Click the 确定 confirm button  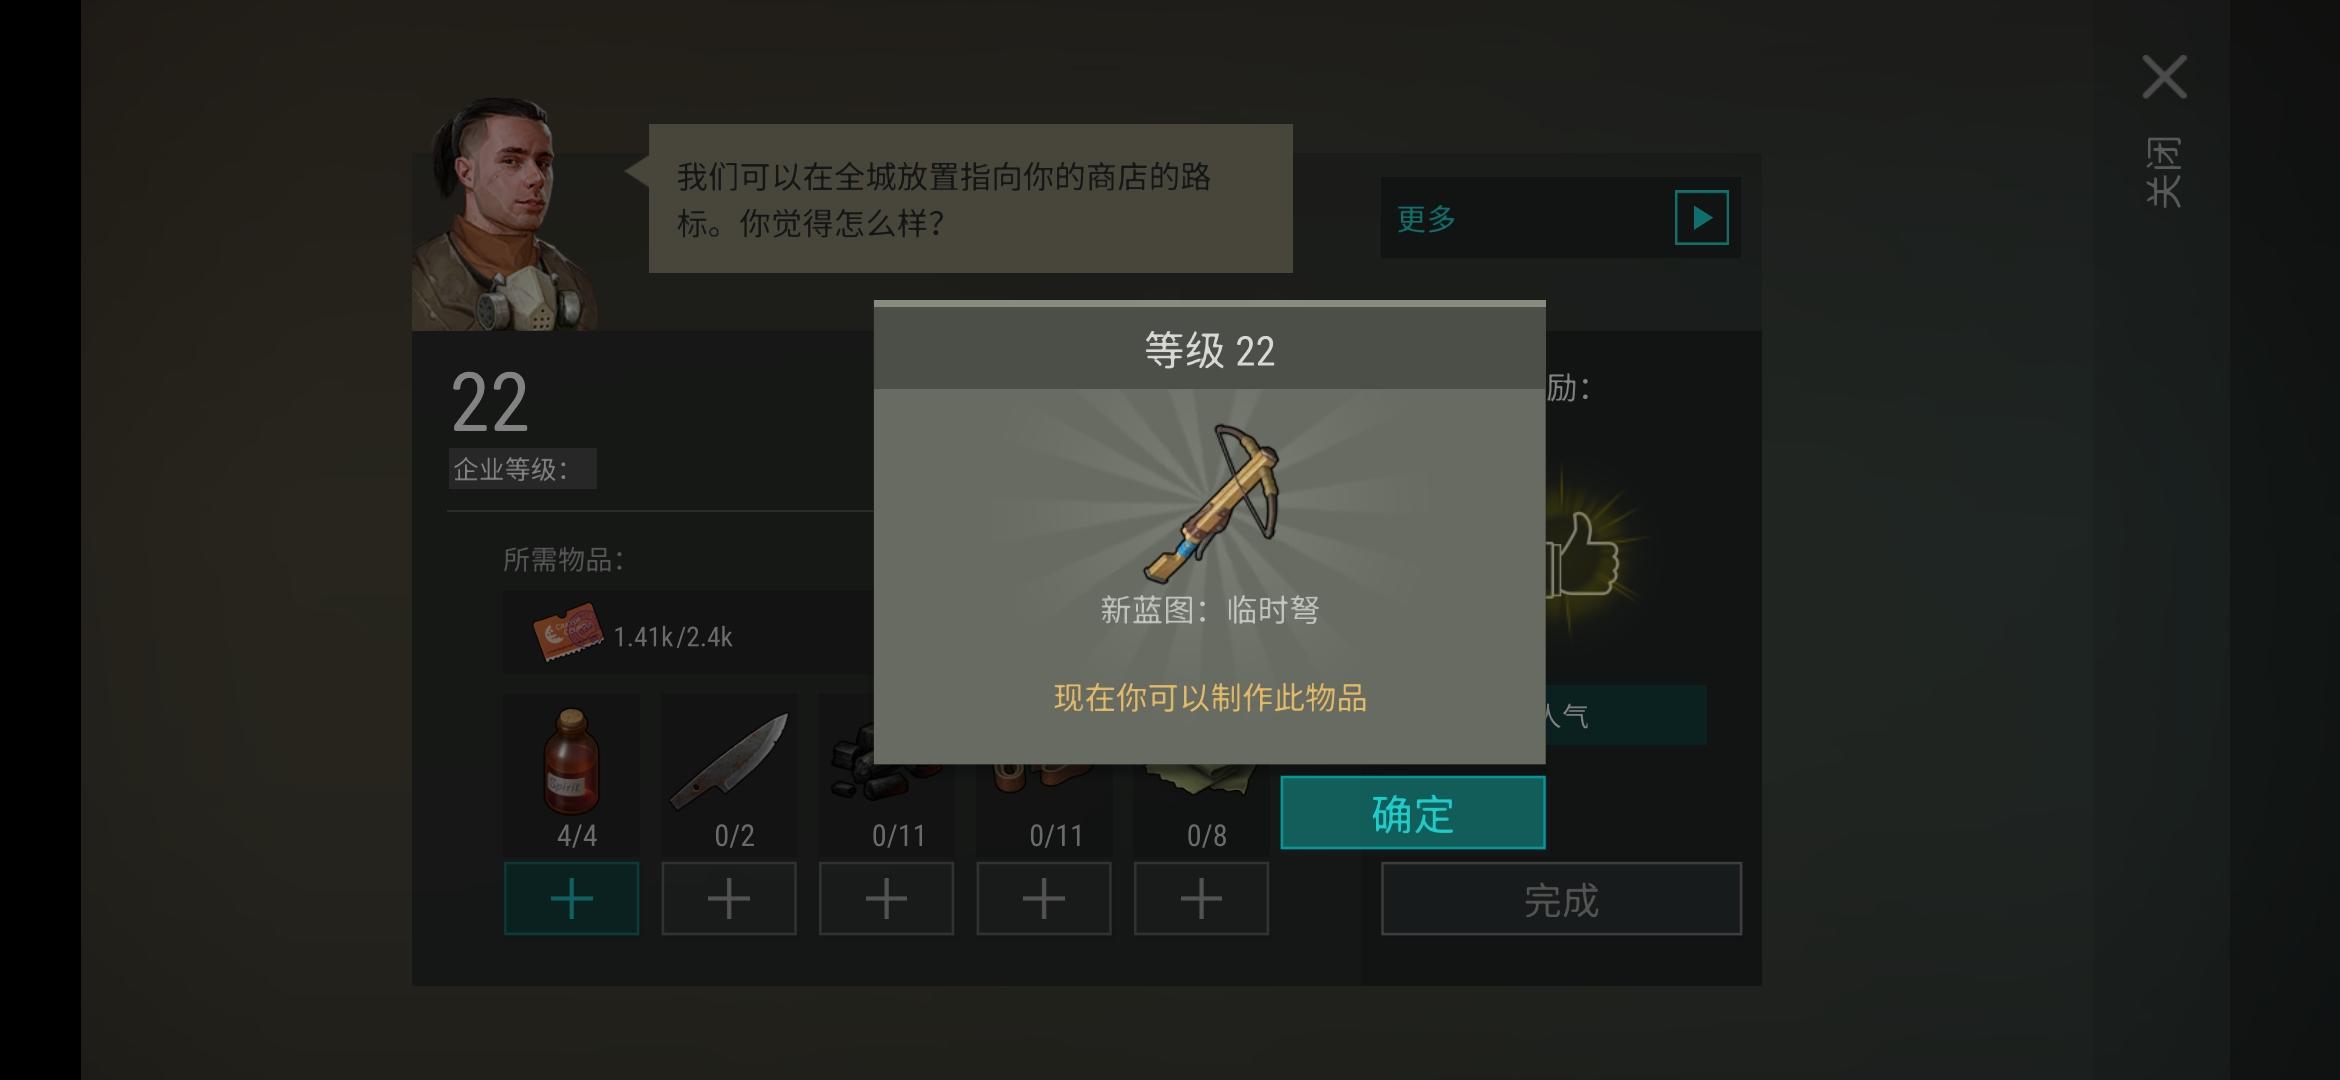point(1412,813)
